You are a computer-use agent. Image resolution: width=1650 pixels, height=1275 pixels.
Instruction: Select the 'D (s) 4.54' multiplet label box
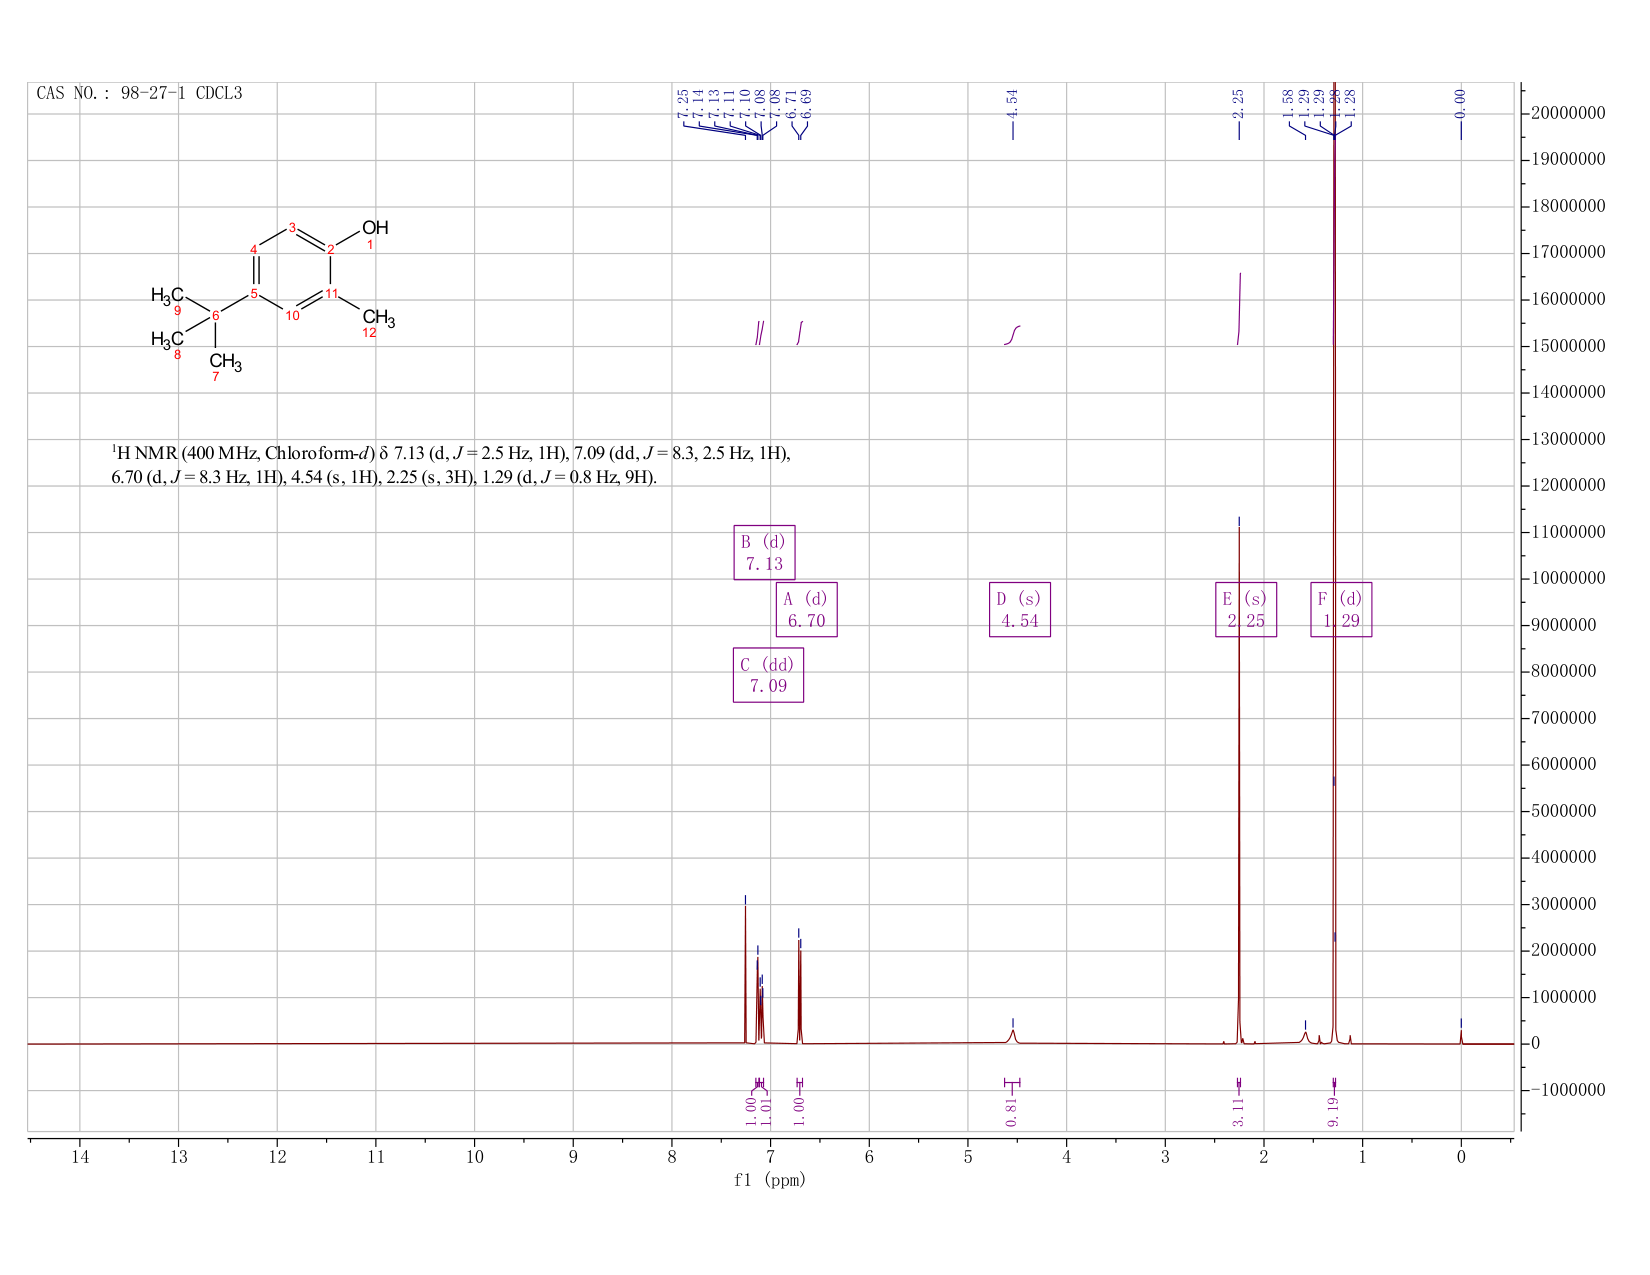pos(1019,609)
